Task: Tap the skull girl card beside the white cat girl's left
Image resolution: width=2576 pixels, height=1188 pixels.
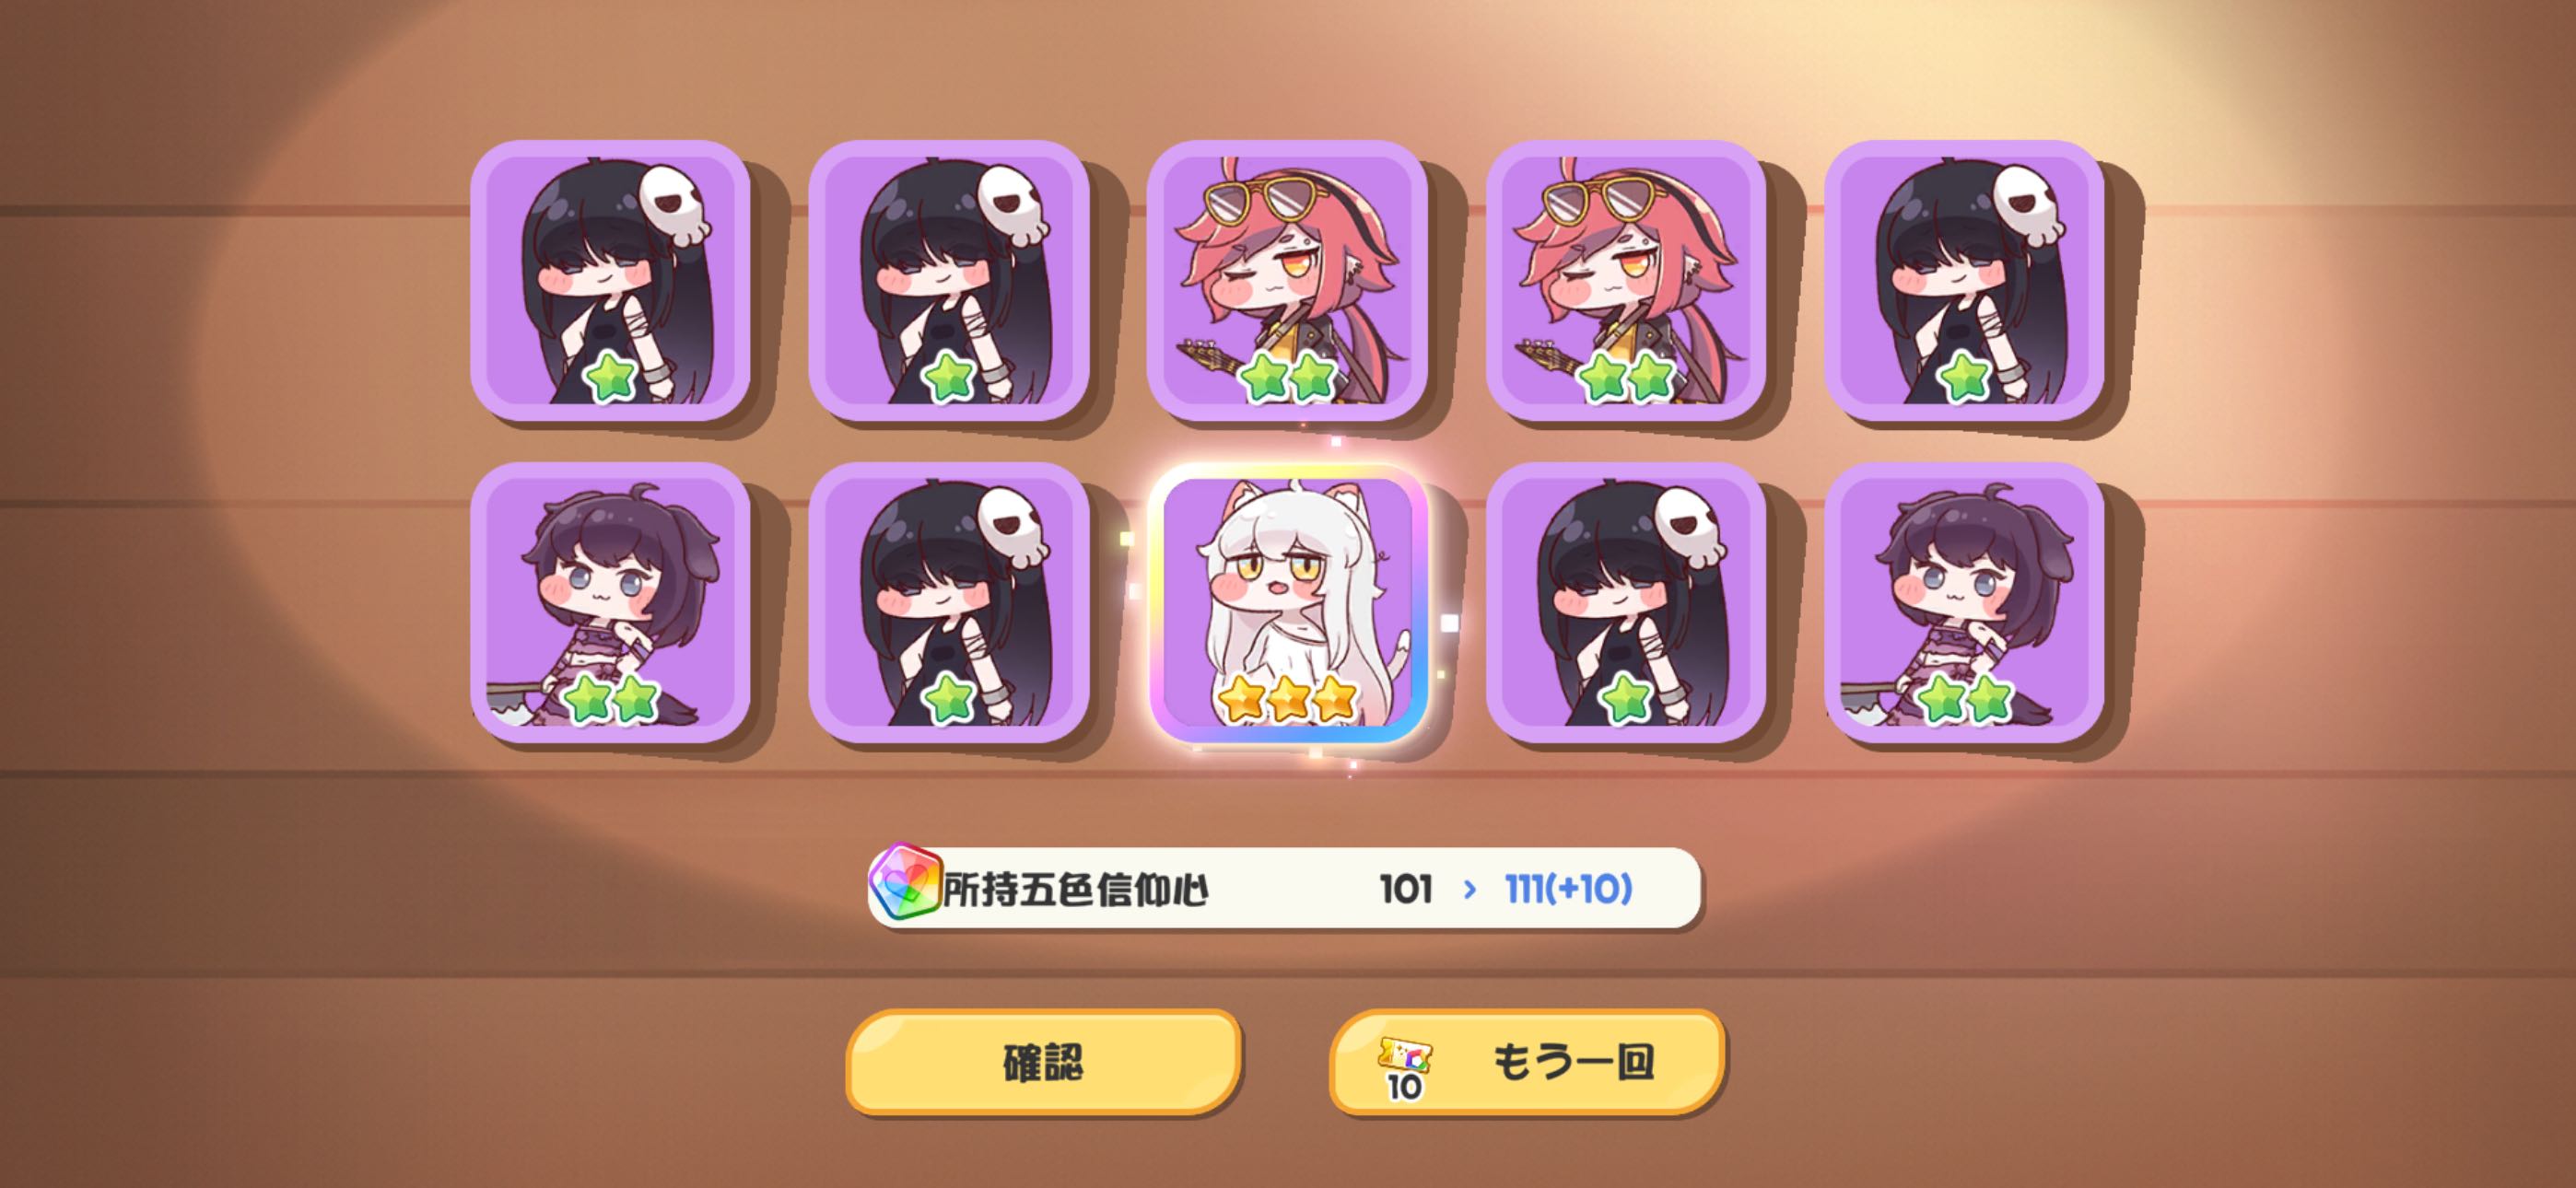Action: coord(949,603)
